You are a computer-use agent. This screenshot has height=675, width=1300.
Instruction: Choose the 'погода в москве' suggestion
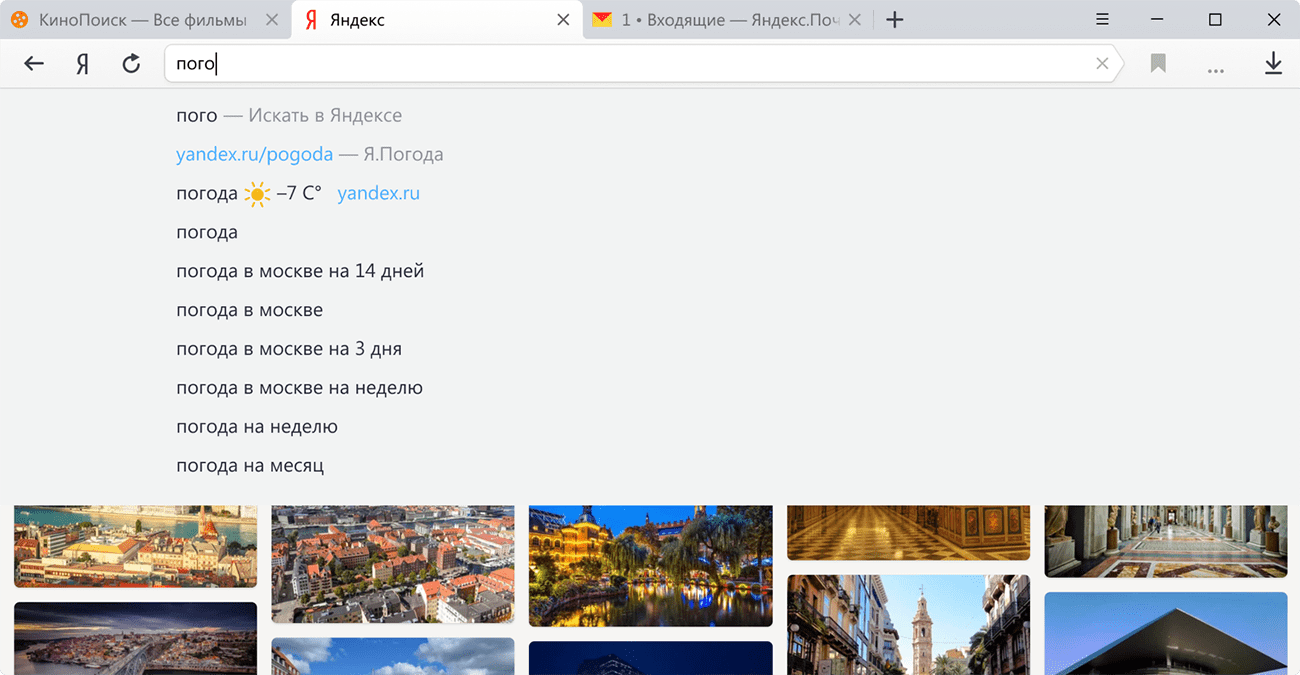[x=250, y=310]
